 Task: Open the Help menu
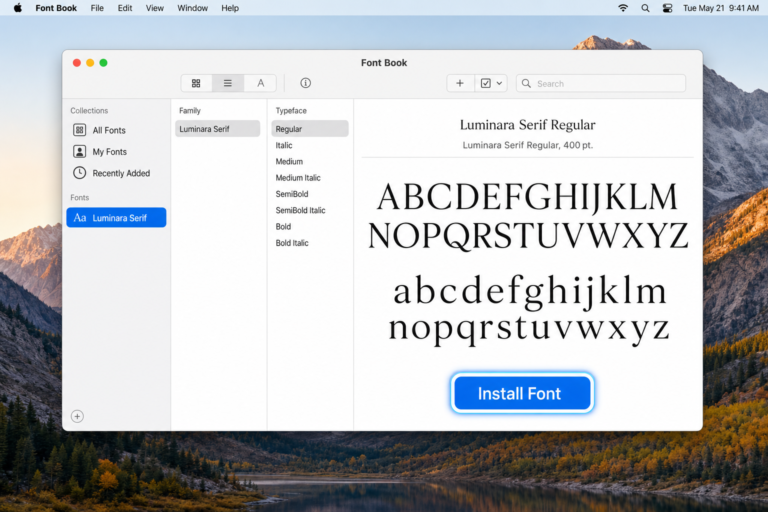(x=230, y=8)
